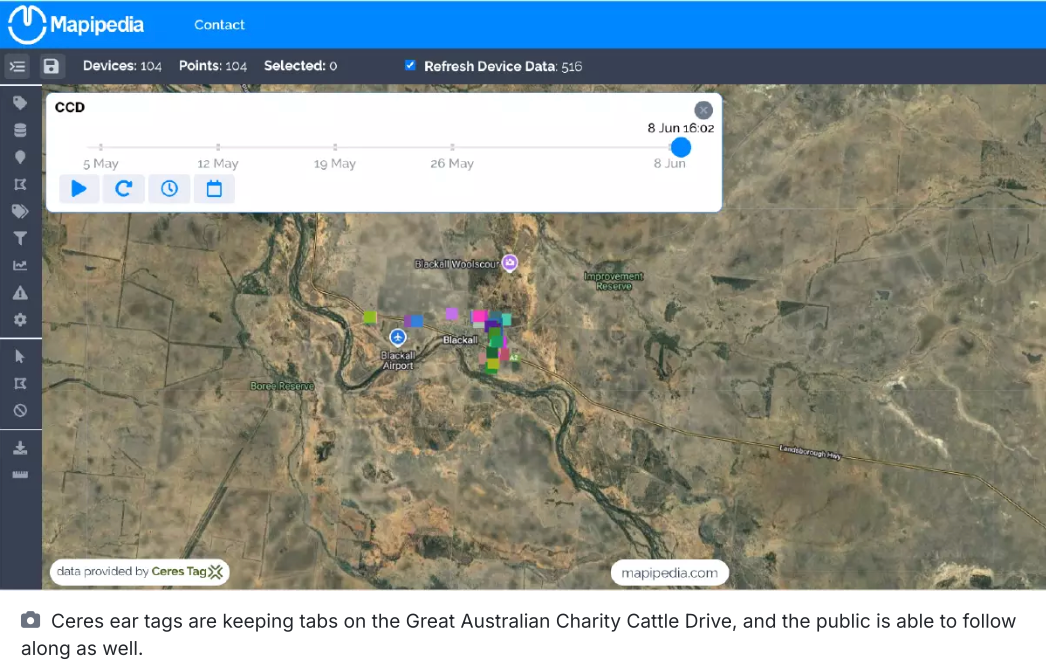This screenshot has height=670, width=1048.
Task: Open the calendar picker in CCD panel
Action: [x=214, y=188]
